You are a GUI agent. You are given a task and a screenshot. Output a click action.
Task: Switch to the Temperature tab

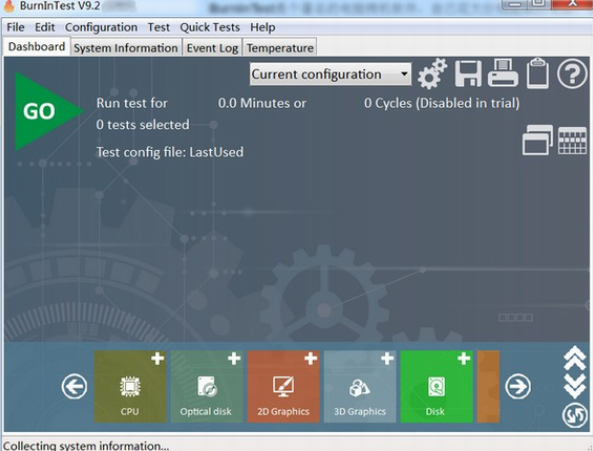(280, 48)
